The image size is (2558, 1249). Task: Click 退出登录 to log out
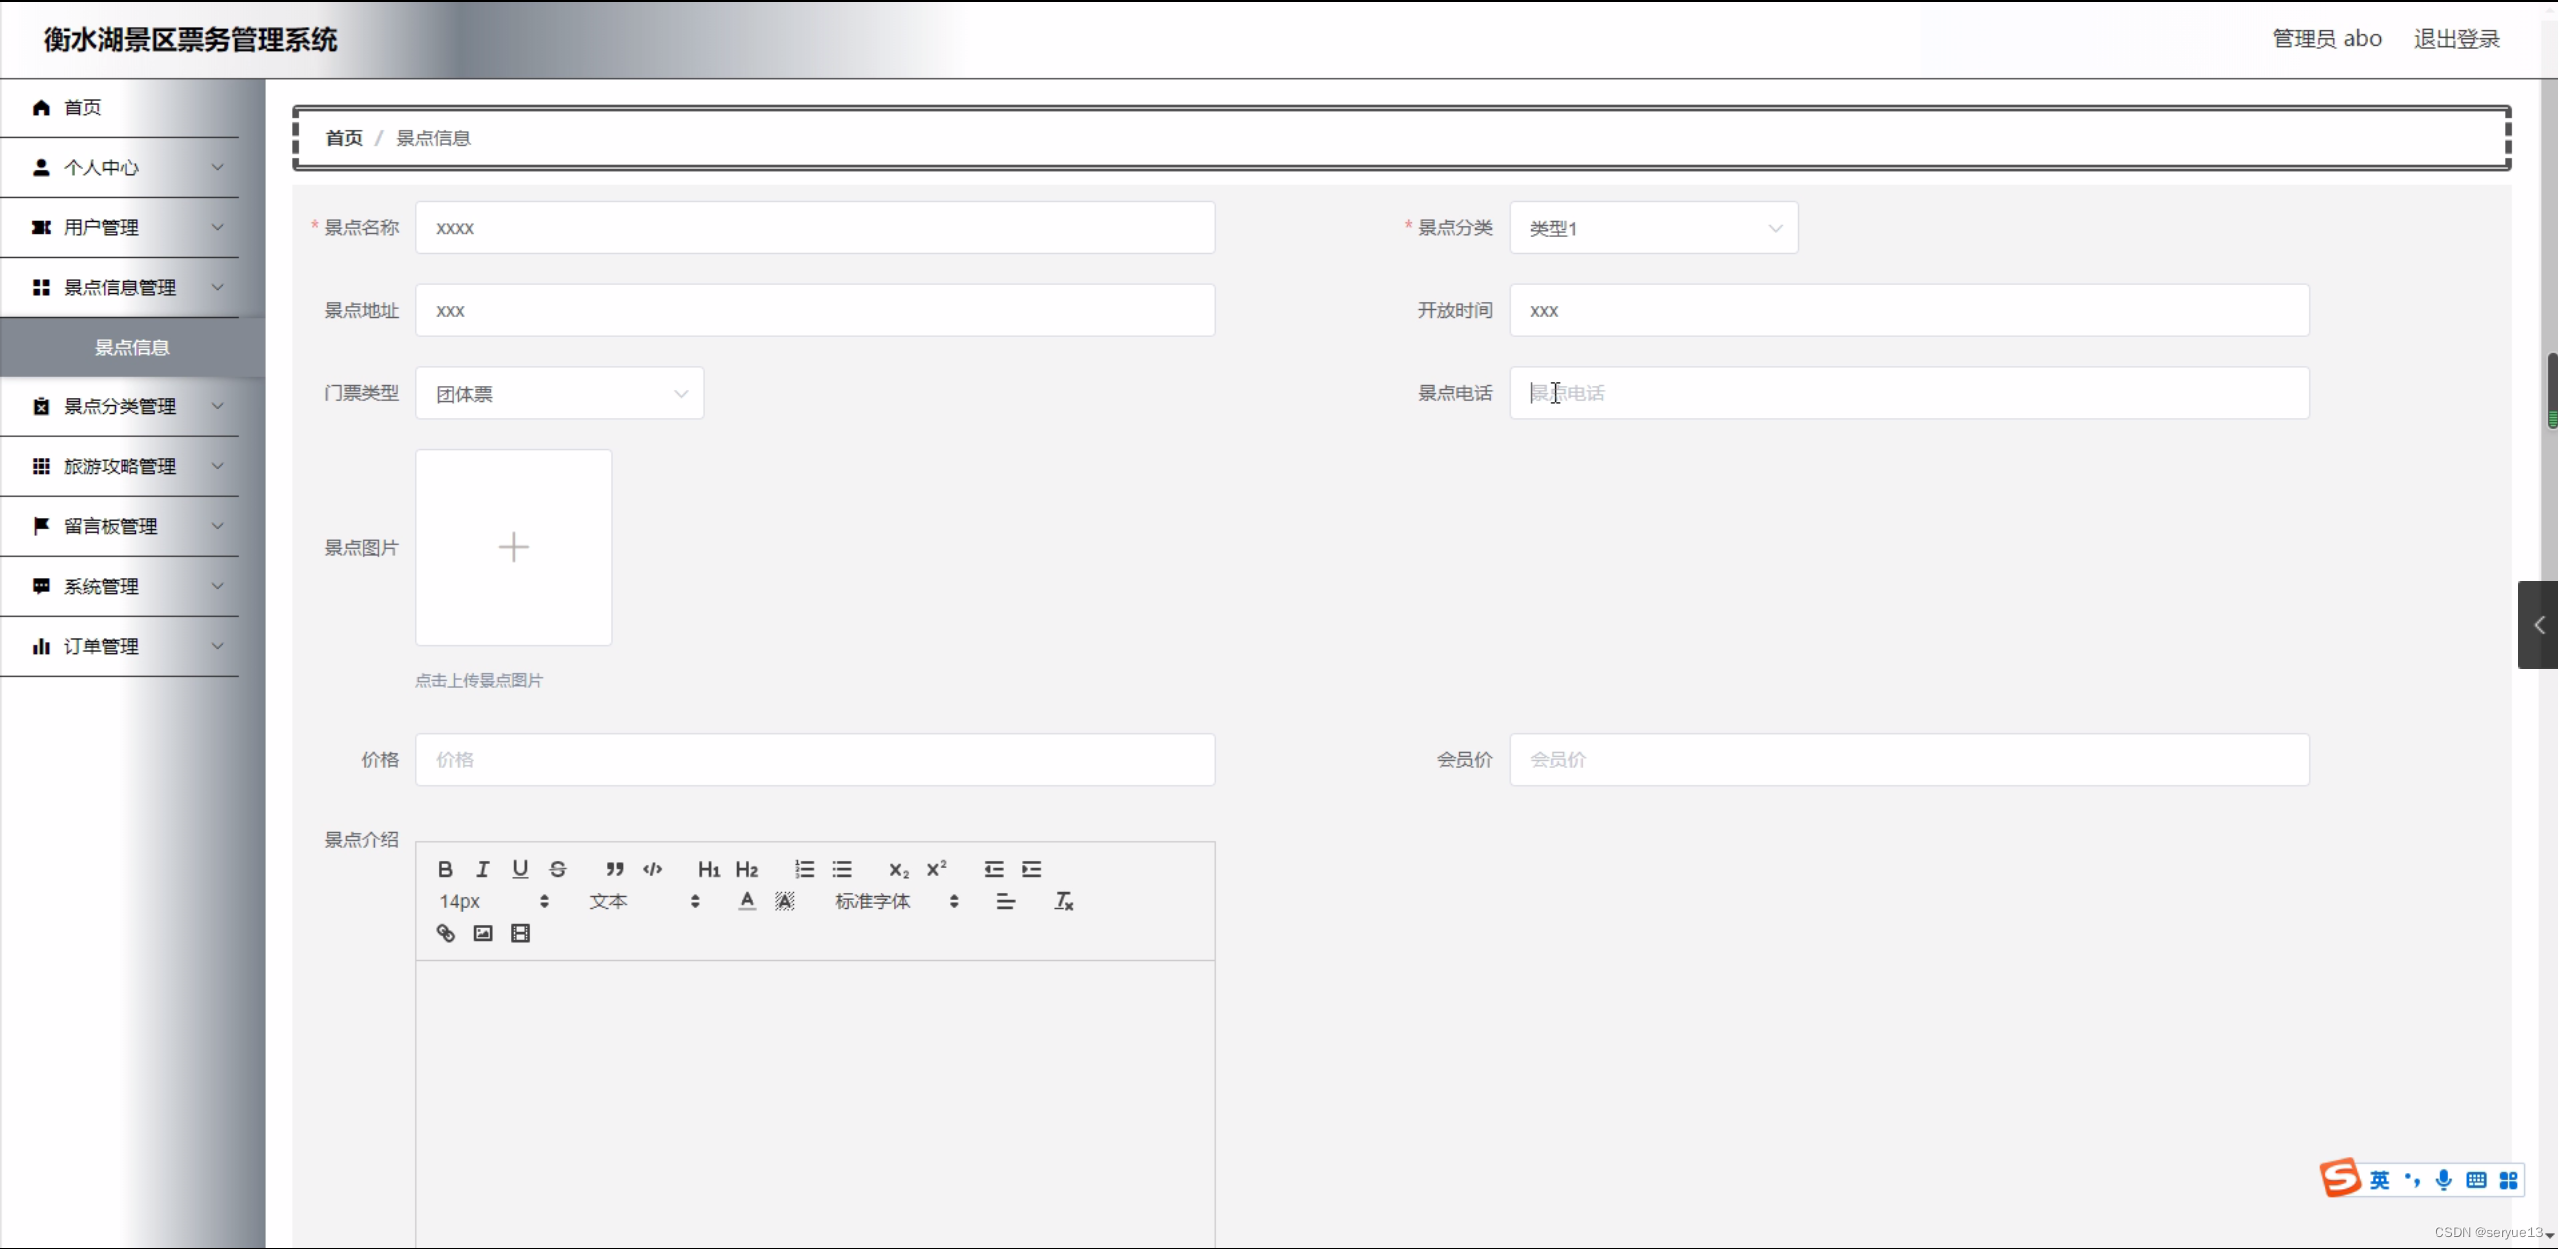click(x=2456, y=39)
